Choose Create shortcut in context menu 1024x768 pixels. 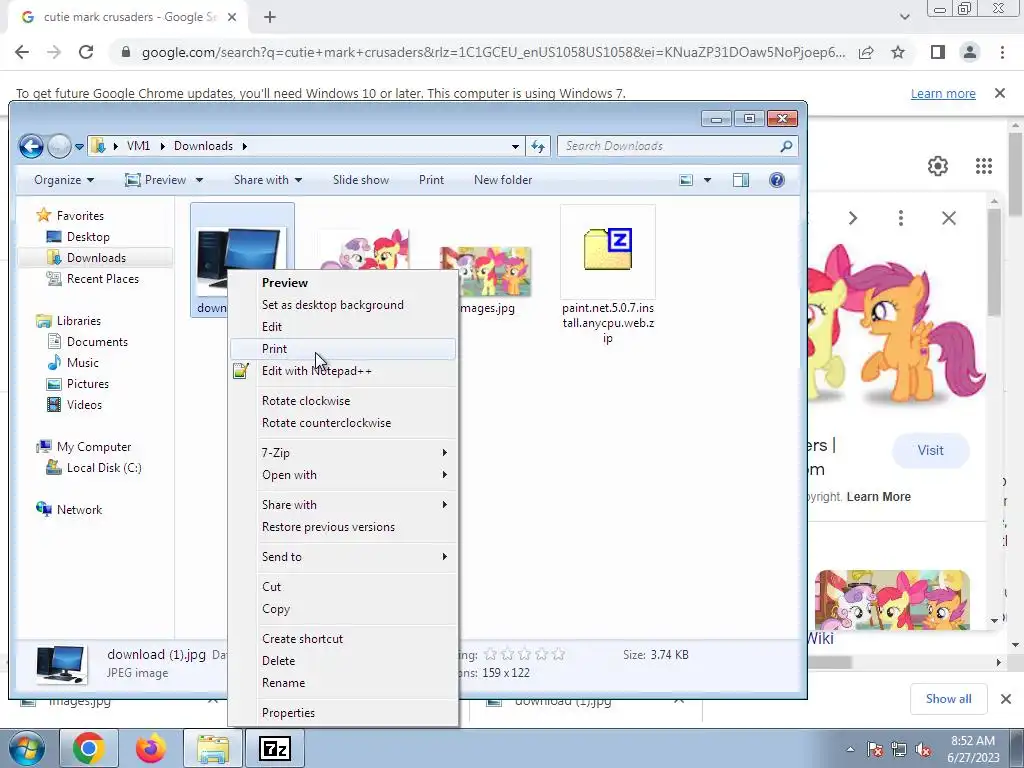(x=344, y=639)
